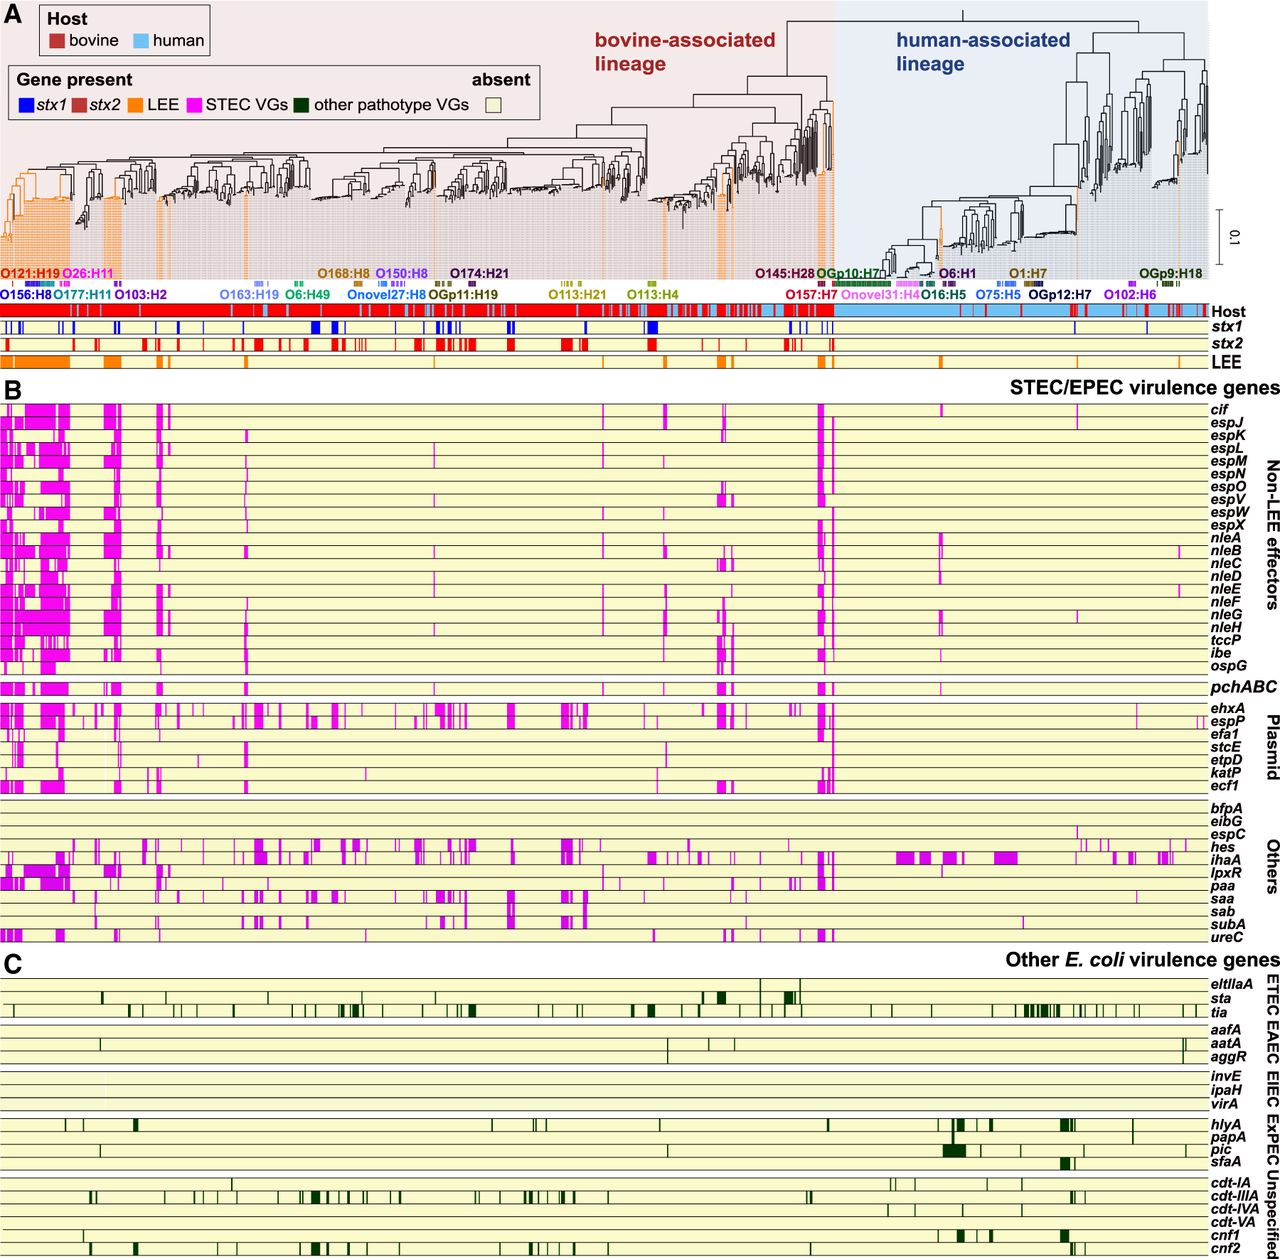Select the cnf2 gene row label
This screenshot has height=1259, width=1280.
pyautogui.click(x=1225, y=1249)
